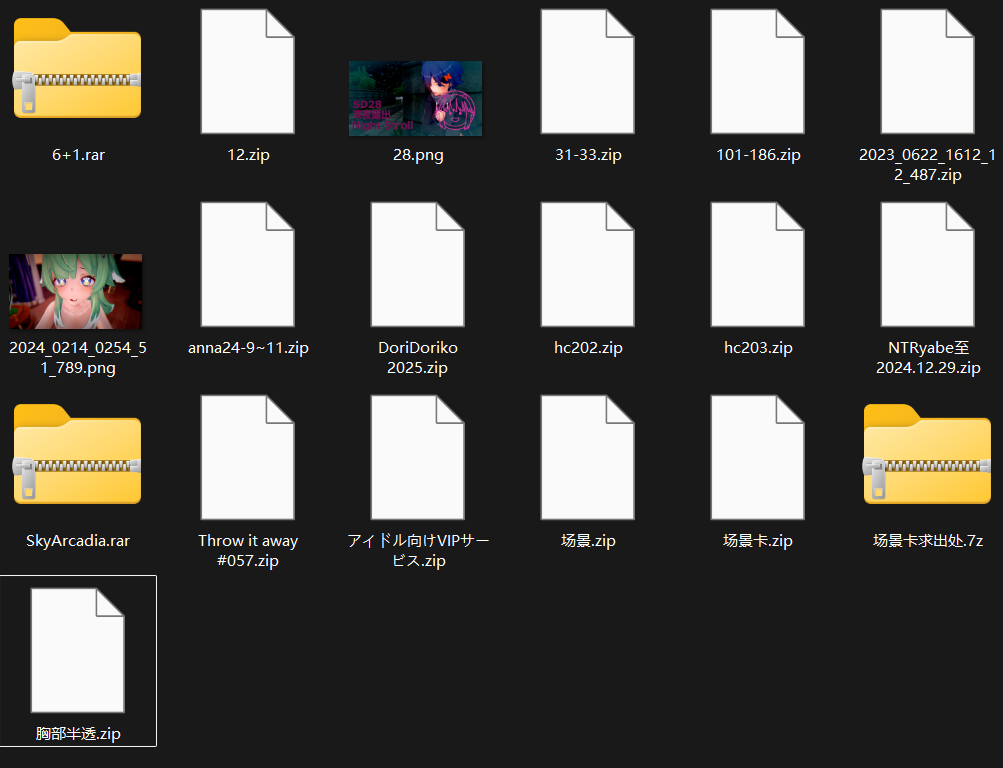Select the アイドル向けVIPサービス.zip file
Image resolution: width=1003 pixels, height=768 pixels.
pos(418,457)
